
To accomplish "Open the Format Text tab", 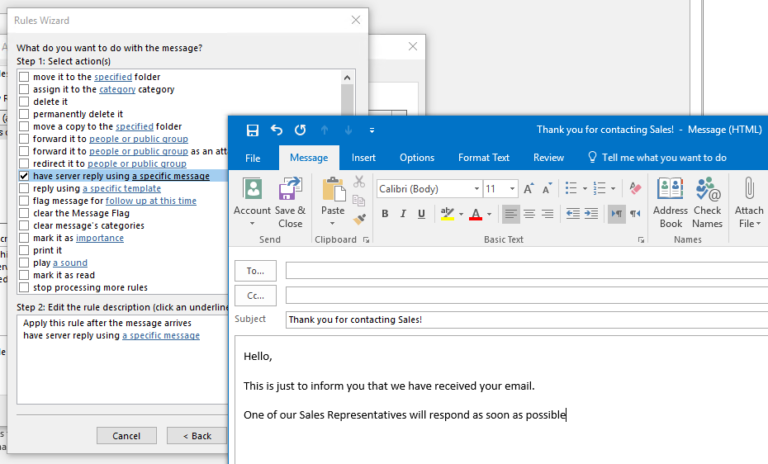I will tap(483, 158).
